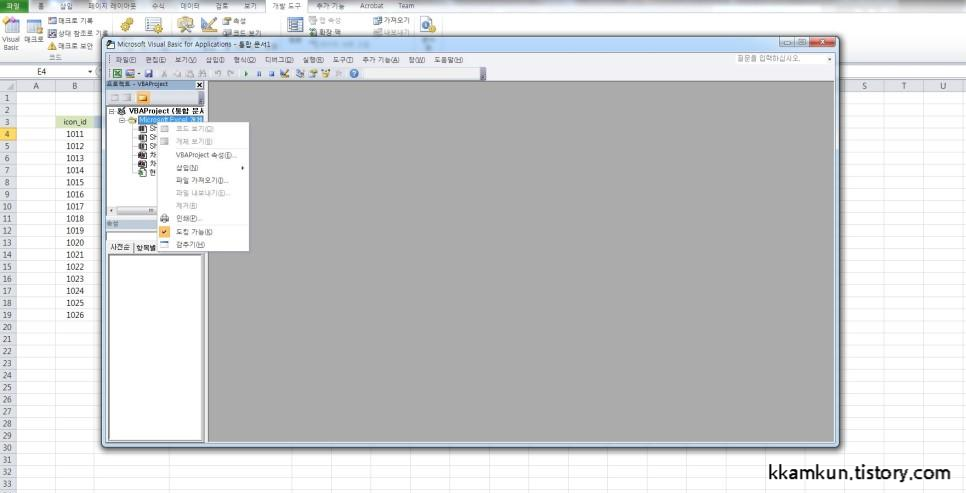The height and width of the screenshot is (493, 966).
Task: Click the Name Box showing E4
Action: click(x=43, y=72)
